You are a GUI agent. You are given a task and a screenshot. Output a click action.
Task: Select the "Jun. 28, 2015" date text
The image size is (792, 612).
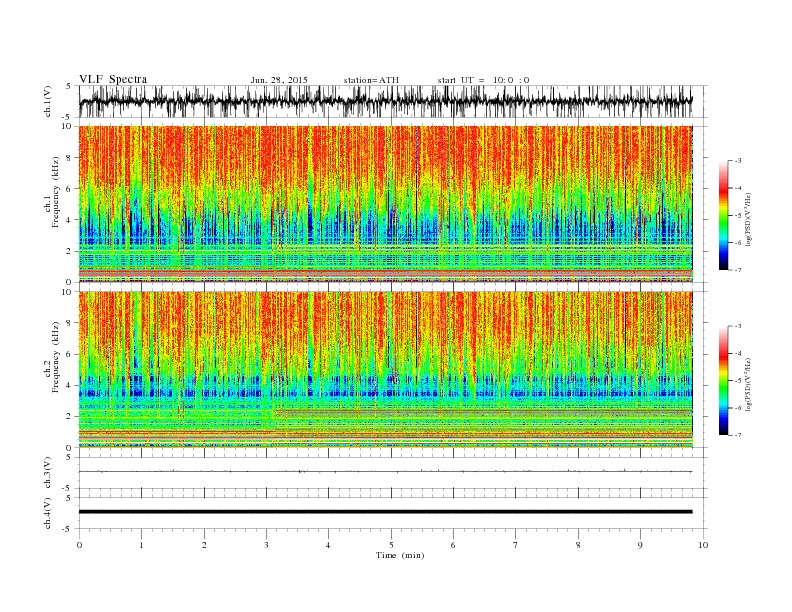pos(279,80)
